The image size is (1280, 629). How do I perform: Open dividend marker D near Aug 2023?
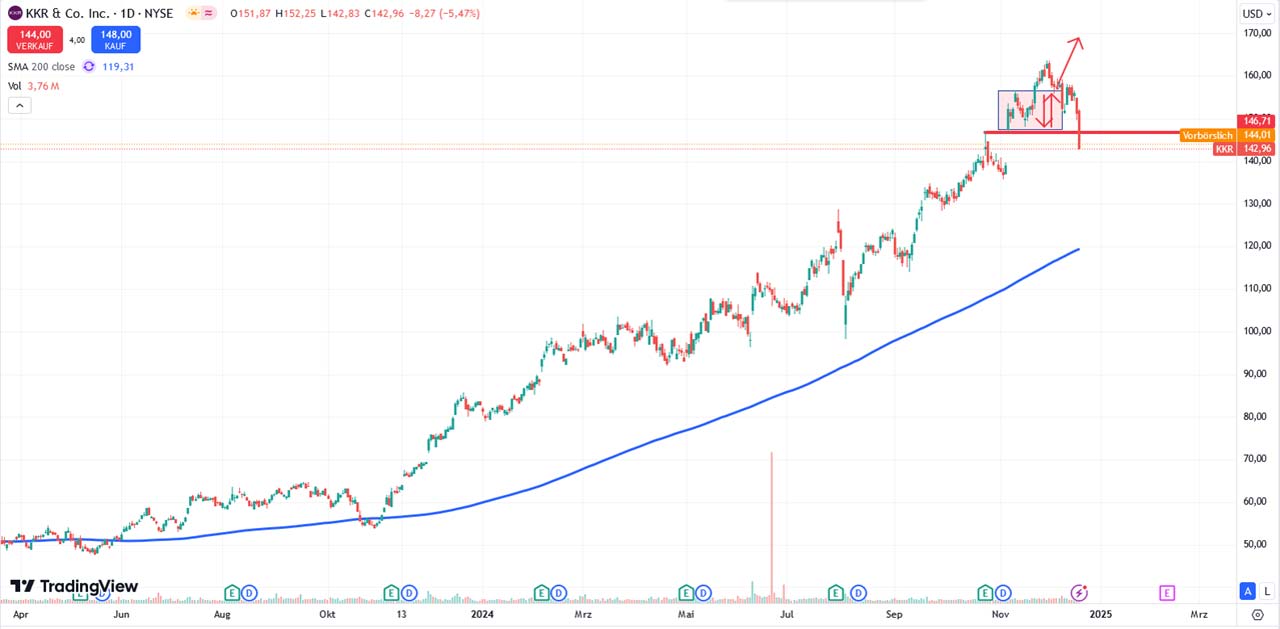point(247,592)
